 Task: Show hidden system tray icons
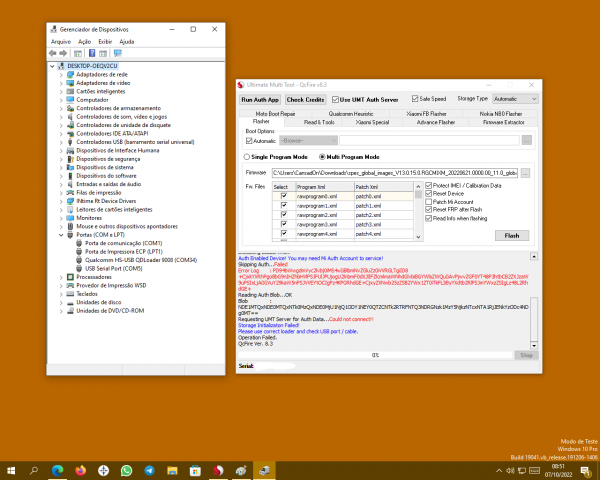499,471
